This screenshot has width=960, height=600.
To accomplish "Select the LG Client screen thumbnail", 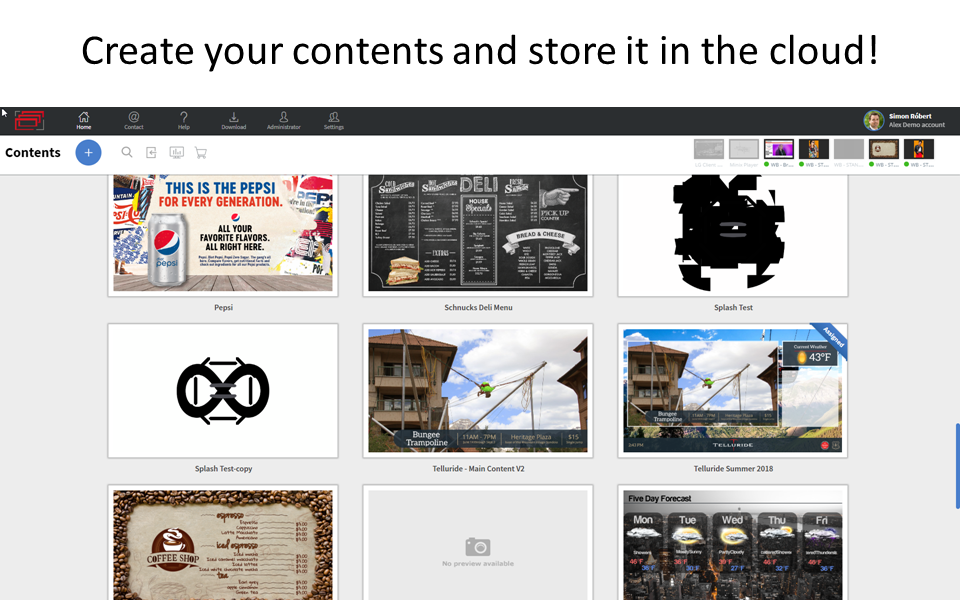I will click(x=708, y=149).
